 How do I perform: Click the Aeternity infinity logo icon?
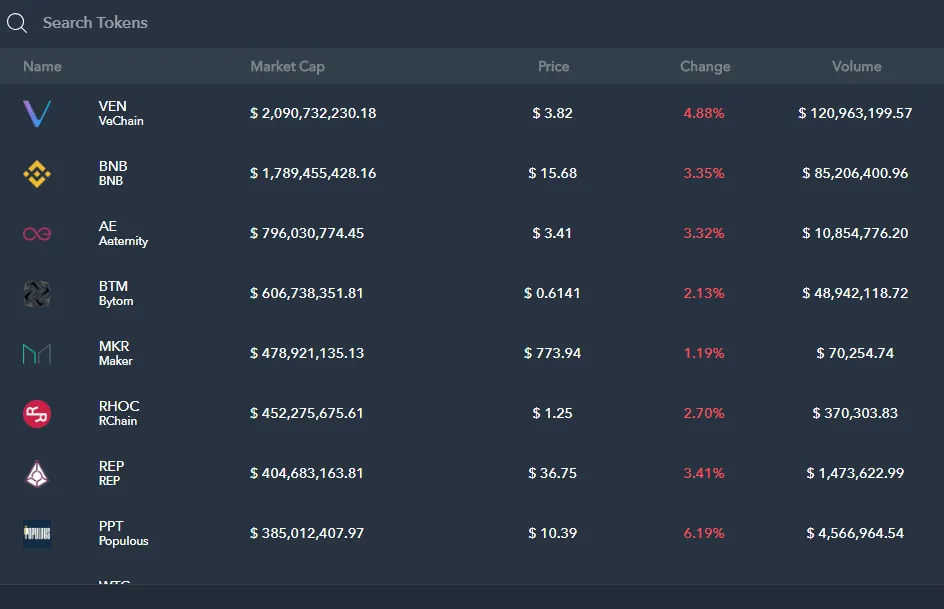click(37, 233)
